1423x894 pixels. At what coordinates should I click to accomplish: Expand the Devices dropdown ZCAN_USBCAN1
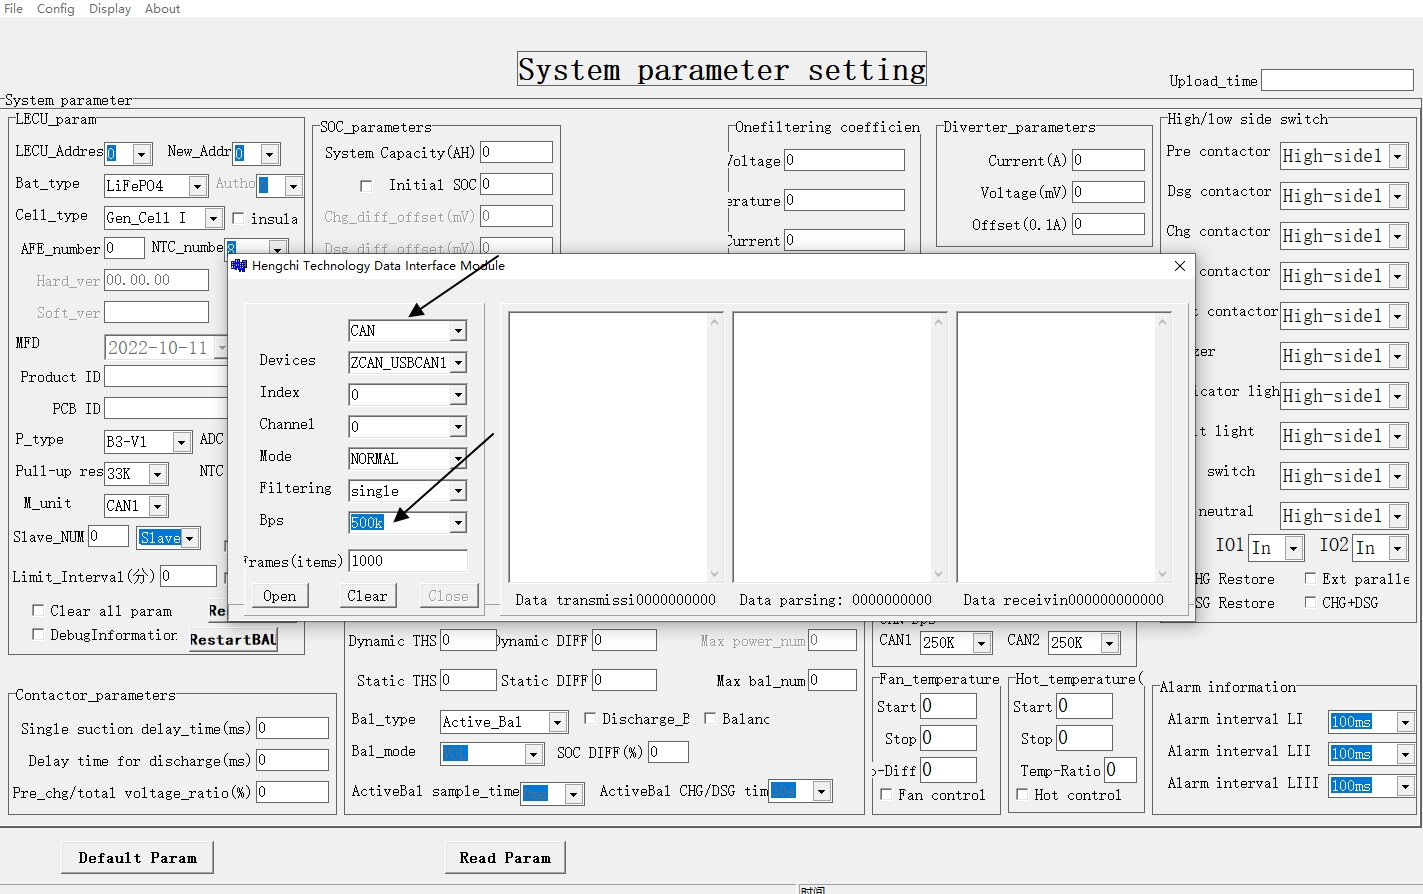pos(458,363)
